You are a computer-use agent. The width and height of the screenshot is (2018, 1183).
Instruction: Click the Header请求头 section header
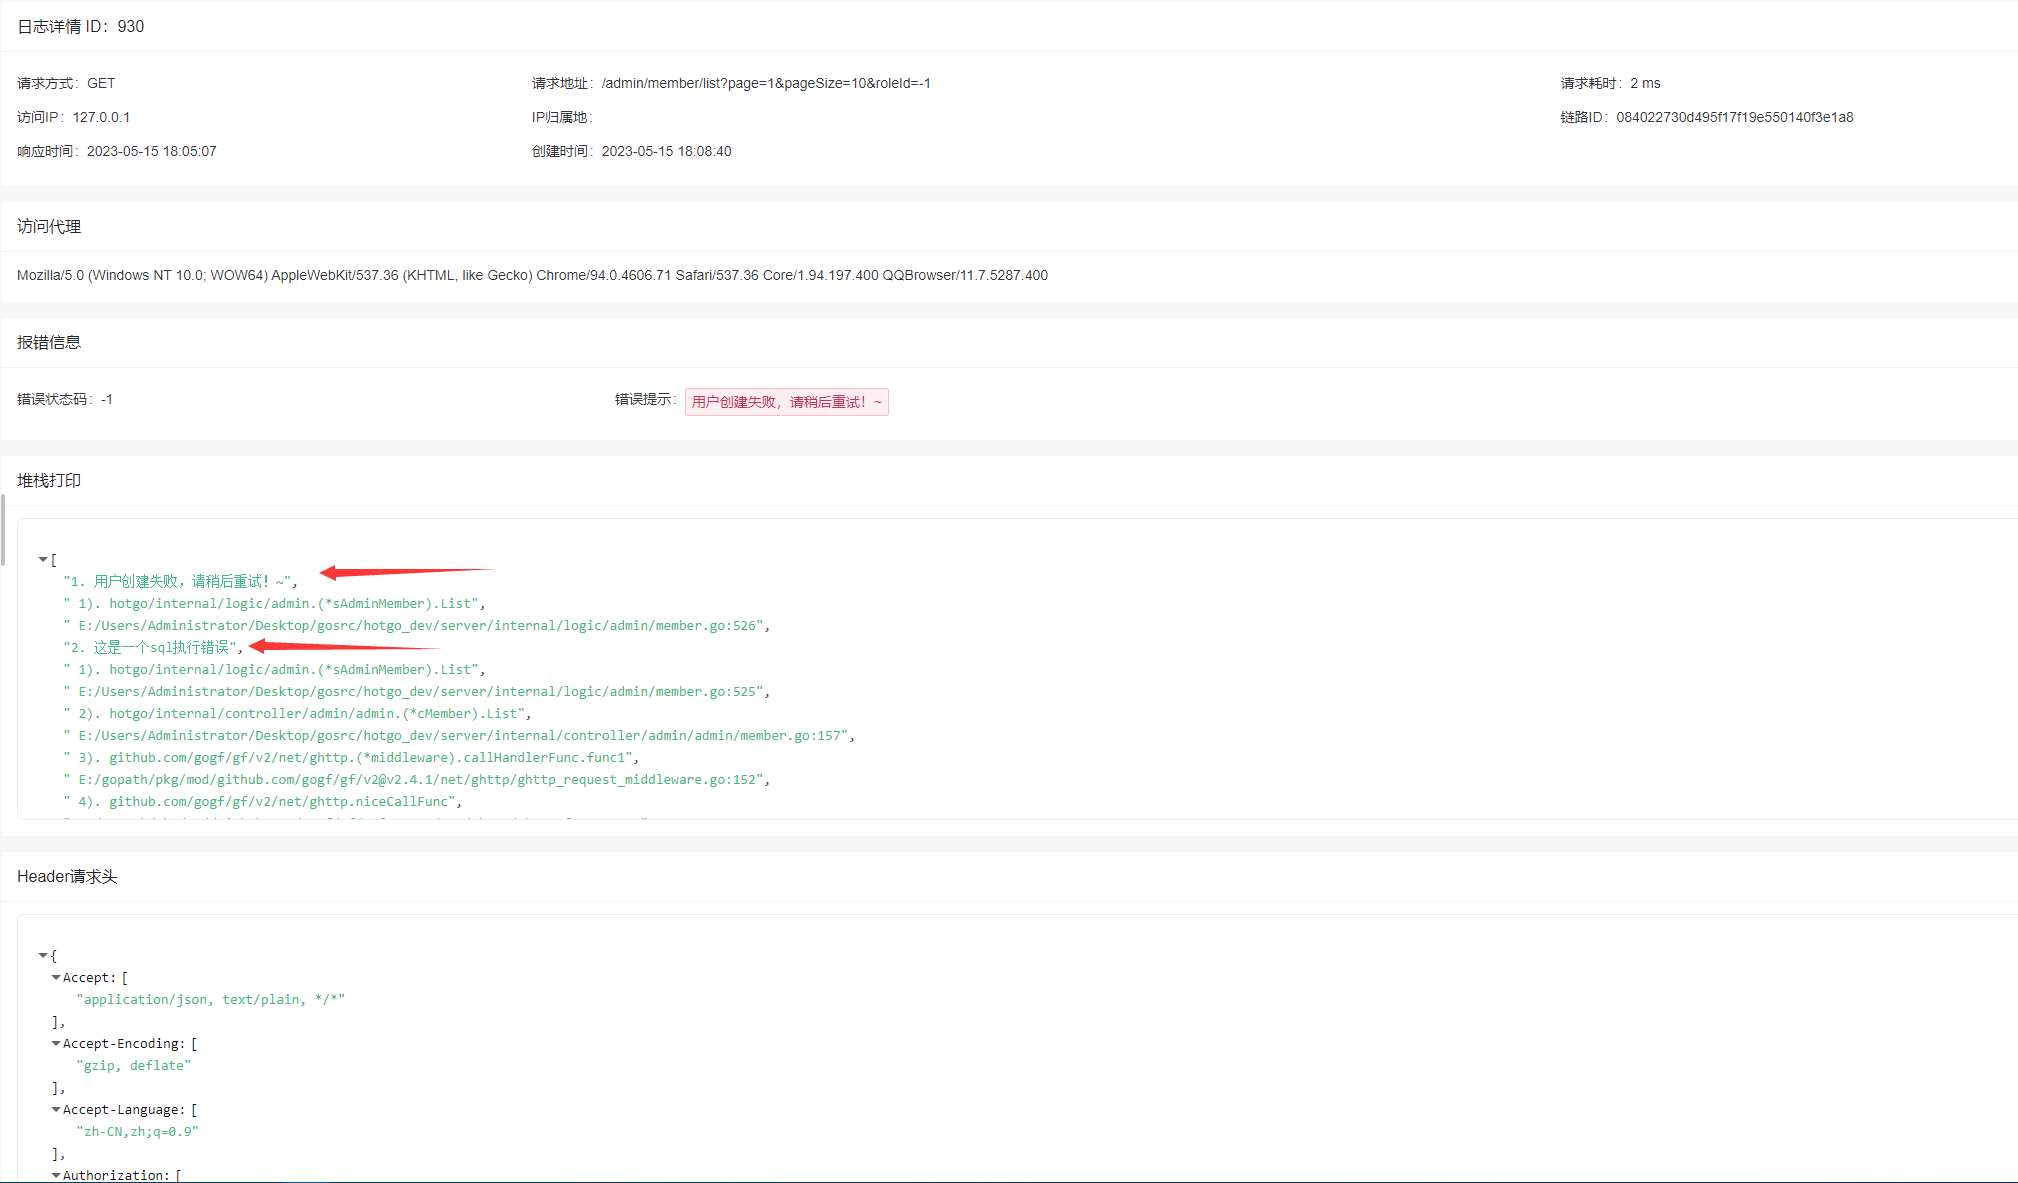pyautogui.click(x=66, y=876)
